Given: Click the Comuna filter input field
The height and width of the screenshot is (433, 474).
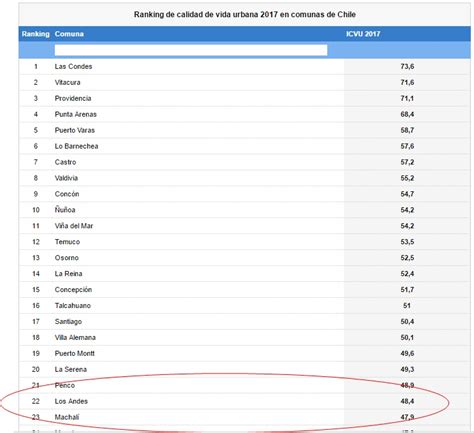Looking at the screenshot, I should tap(191, 50).
